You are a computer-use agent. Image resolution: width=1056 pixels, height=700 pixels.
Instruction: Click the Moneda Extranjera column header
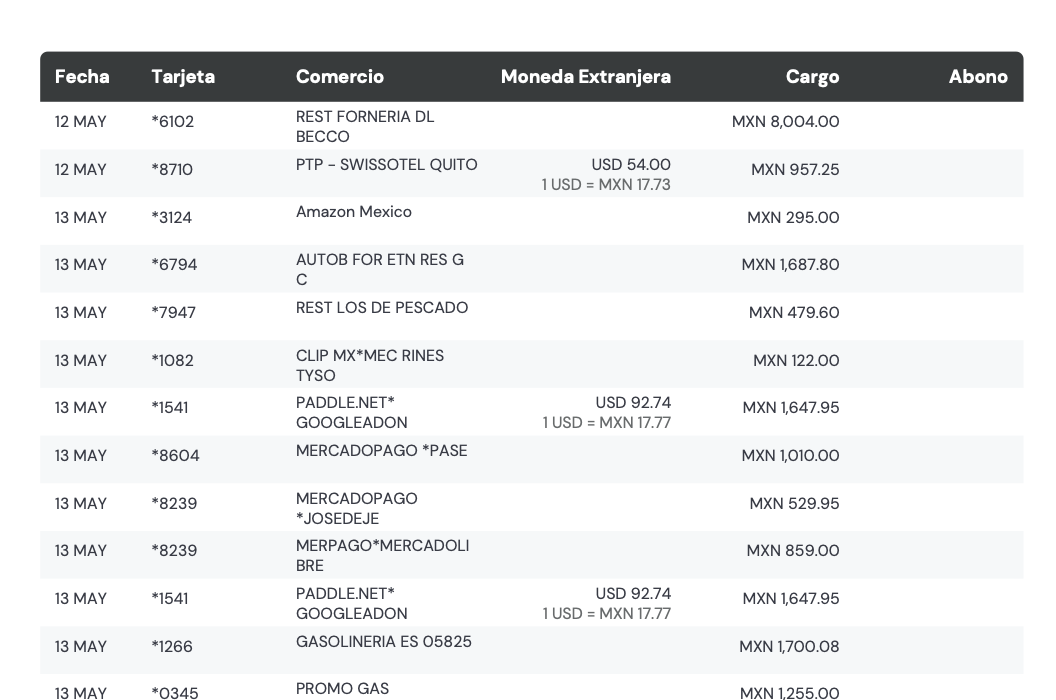point(585,77)
